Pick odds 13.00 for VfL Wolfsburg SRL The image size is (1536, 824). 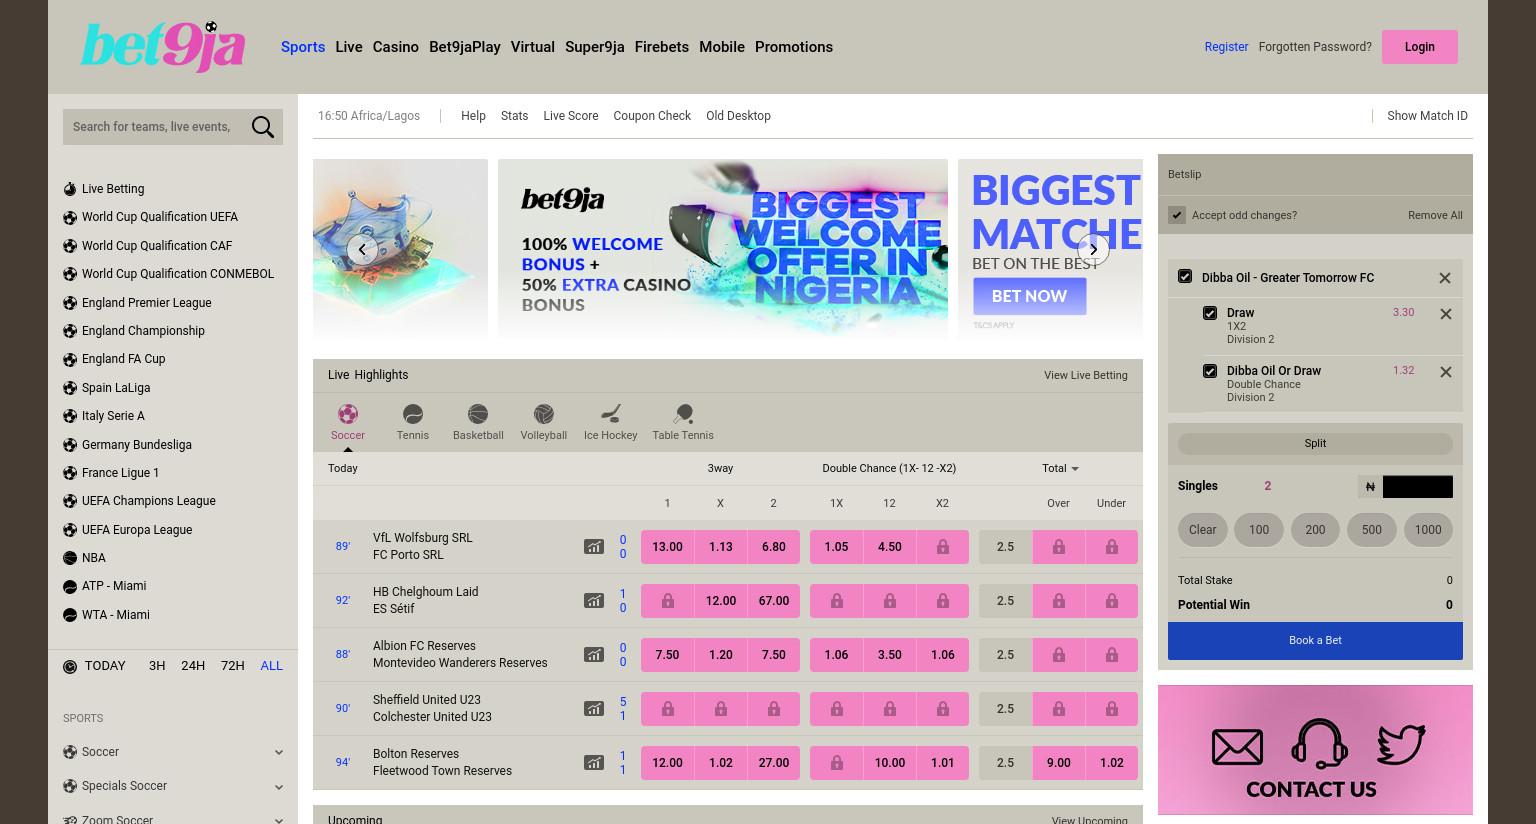(667, 547)
